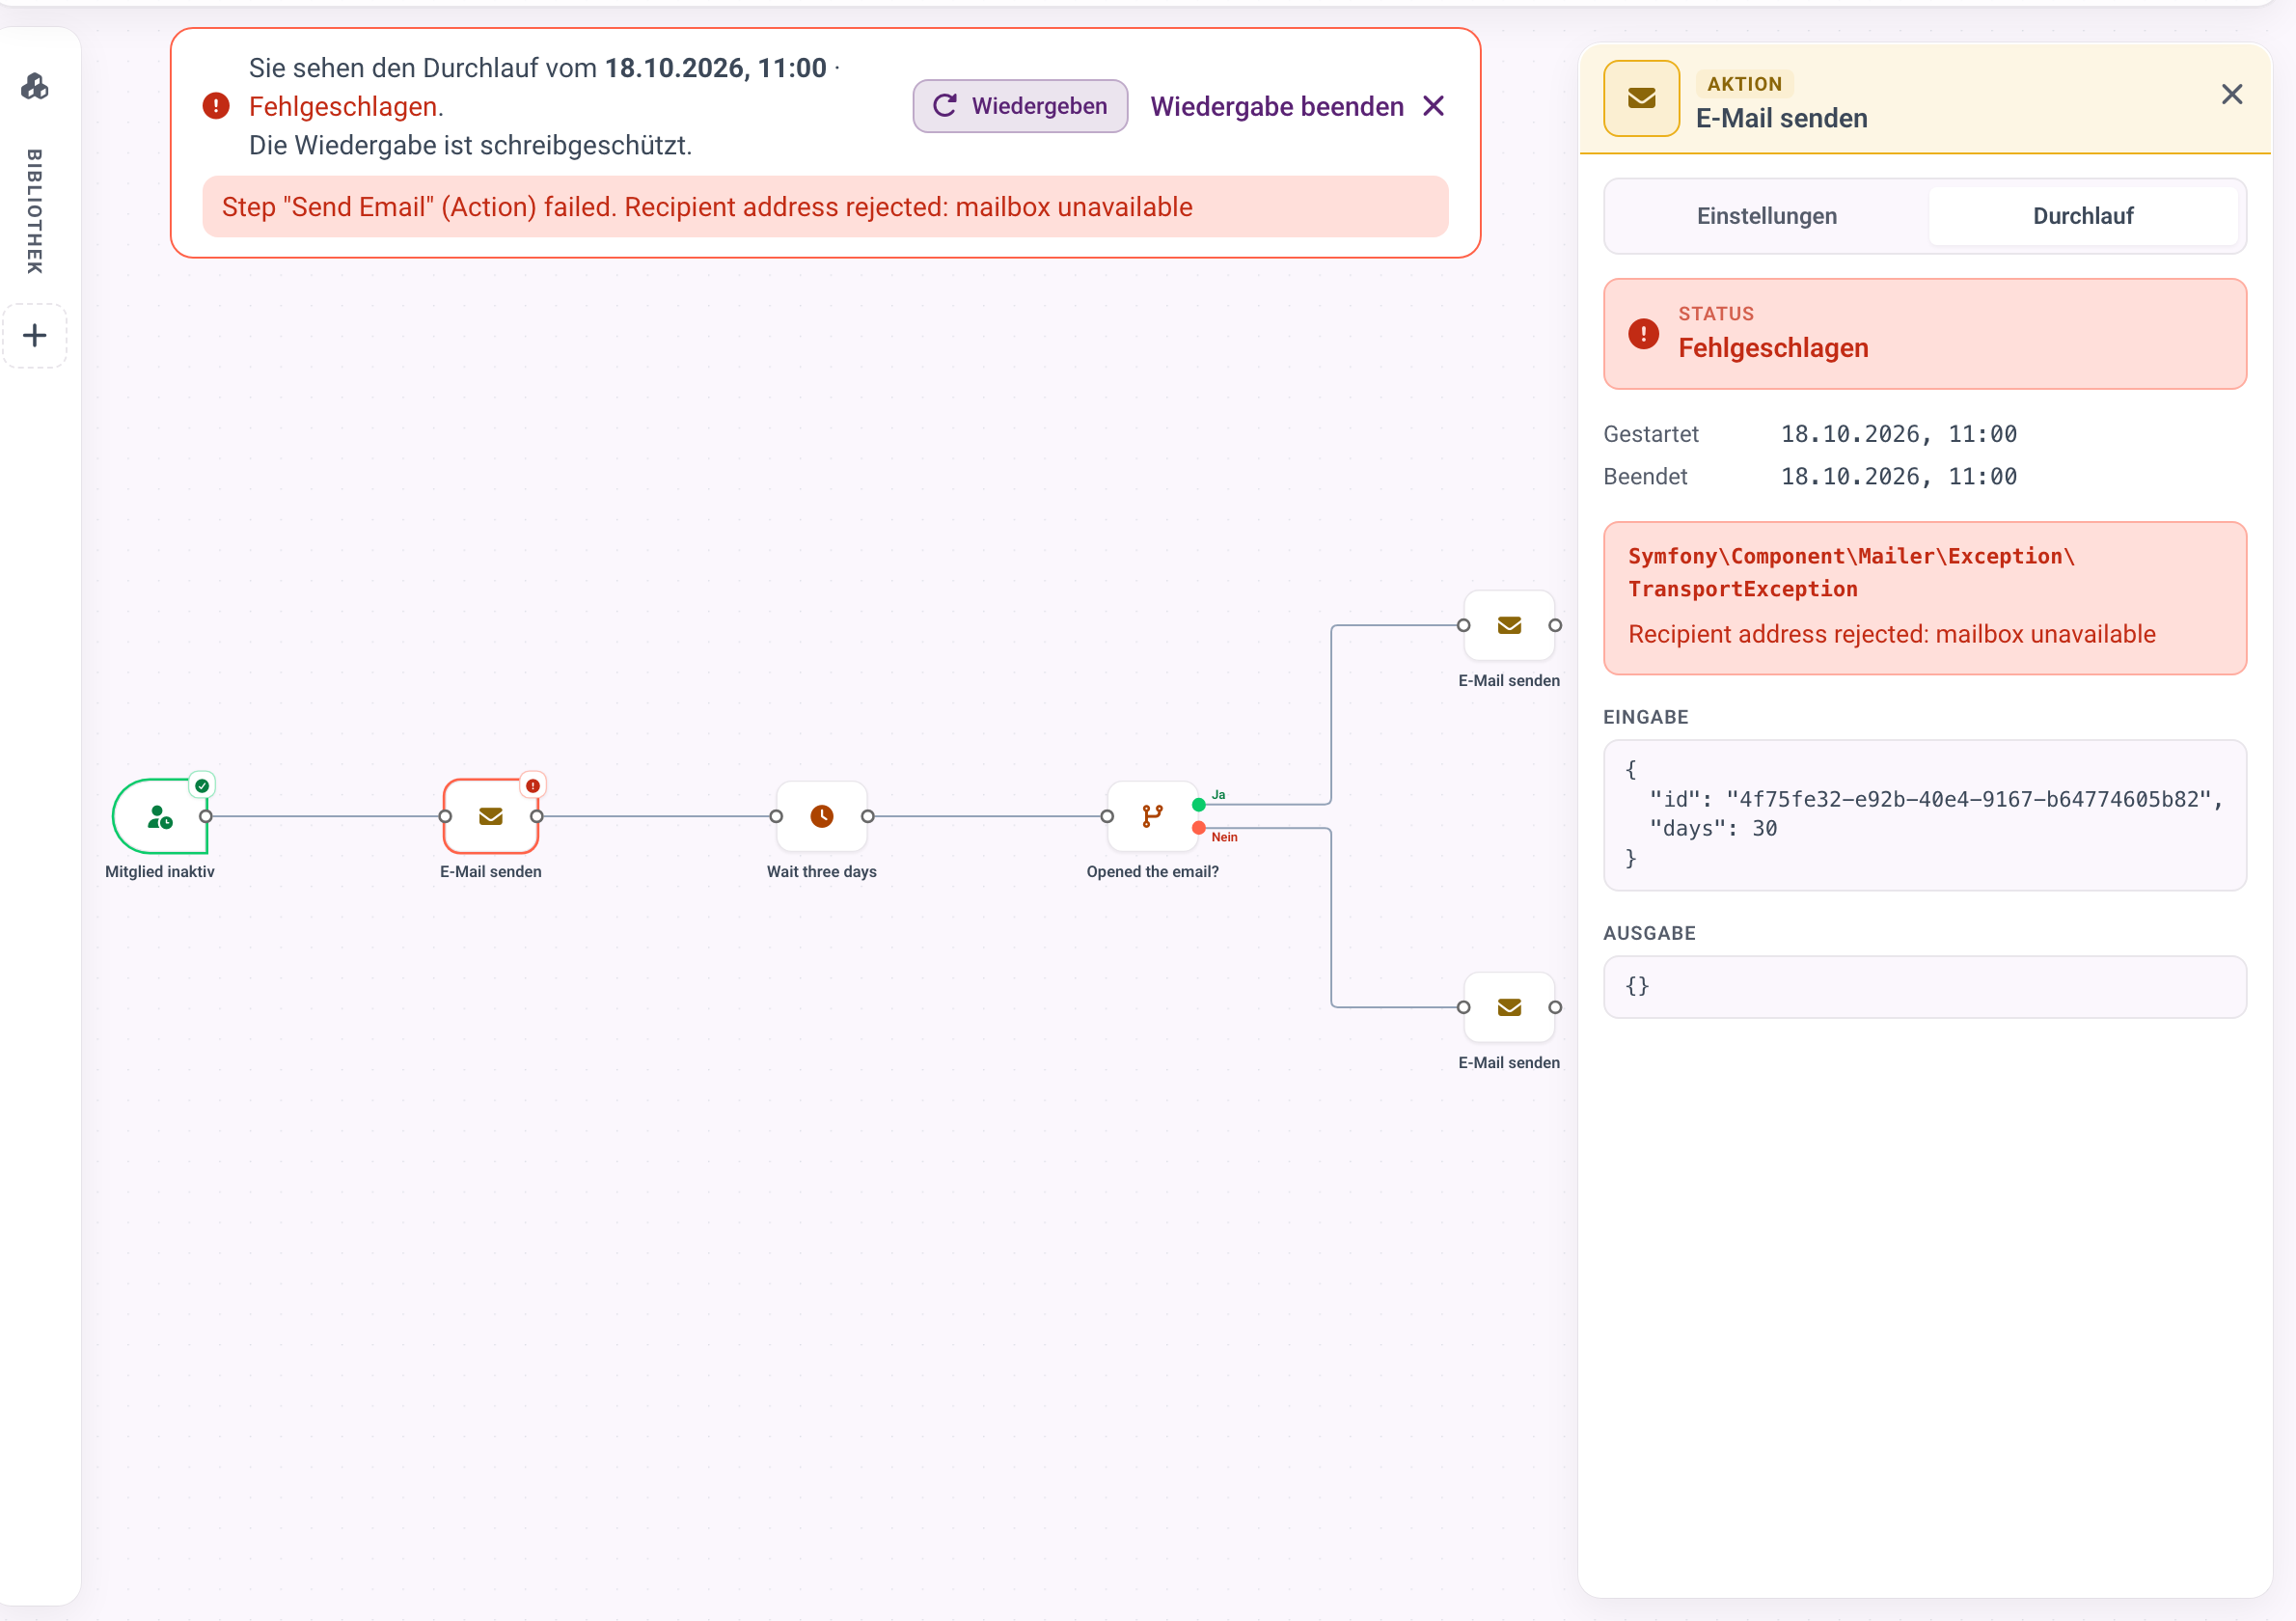The width and height of the screenshot is (2296, 1621).
Task: Switch to the Einstellungen tab
Action: tap(1766, 216)
